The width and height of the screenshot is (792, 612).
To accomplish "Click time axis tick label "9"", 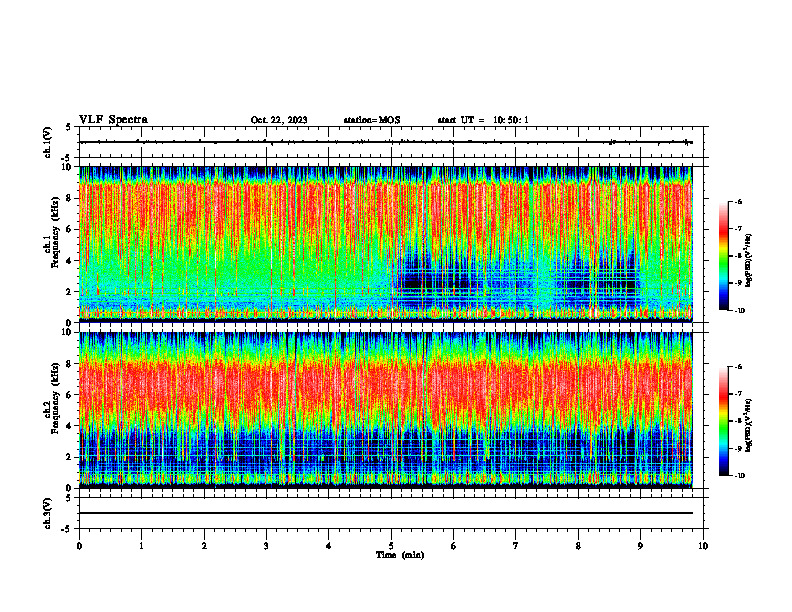I will (640, 546).
